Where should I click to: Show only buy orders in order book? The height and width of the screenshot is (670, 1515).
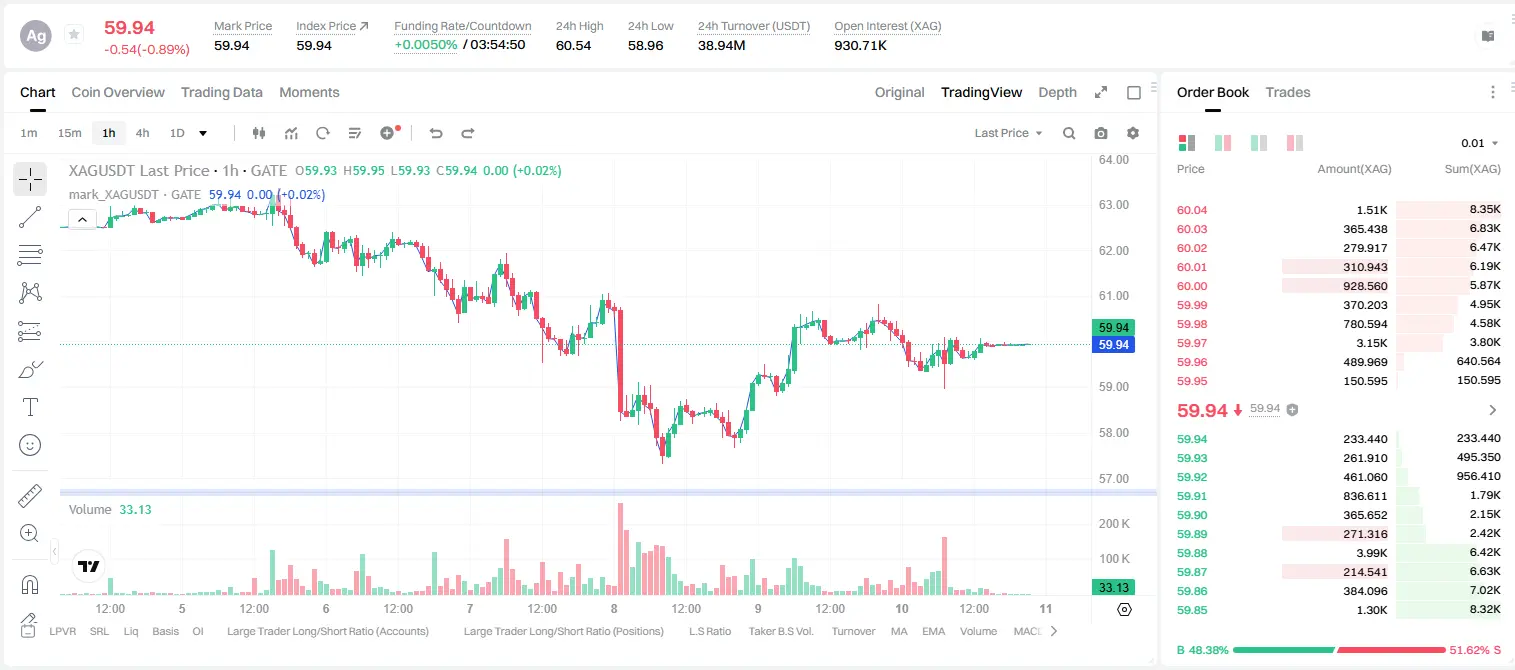(x=1258, y=143)
